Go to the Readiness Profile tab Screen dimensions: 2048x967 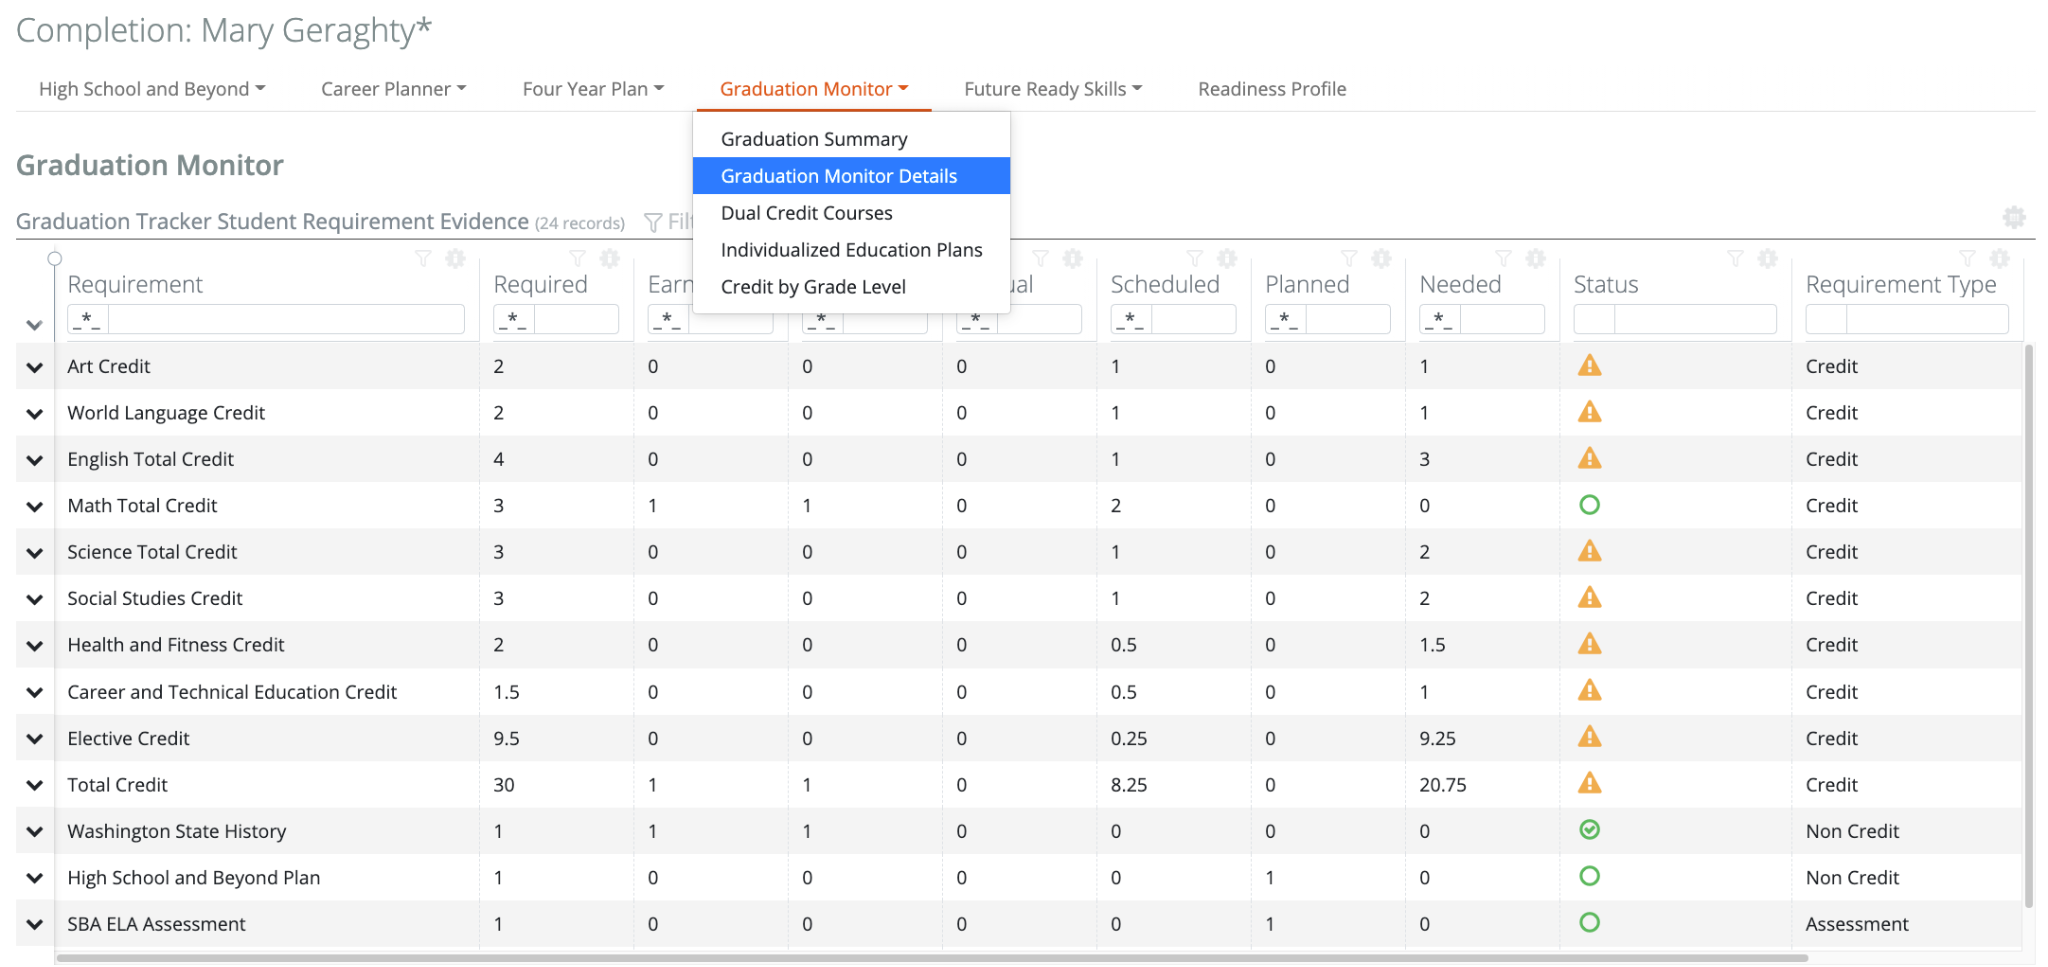coord(1272,89)
